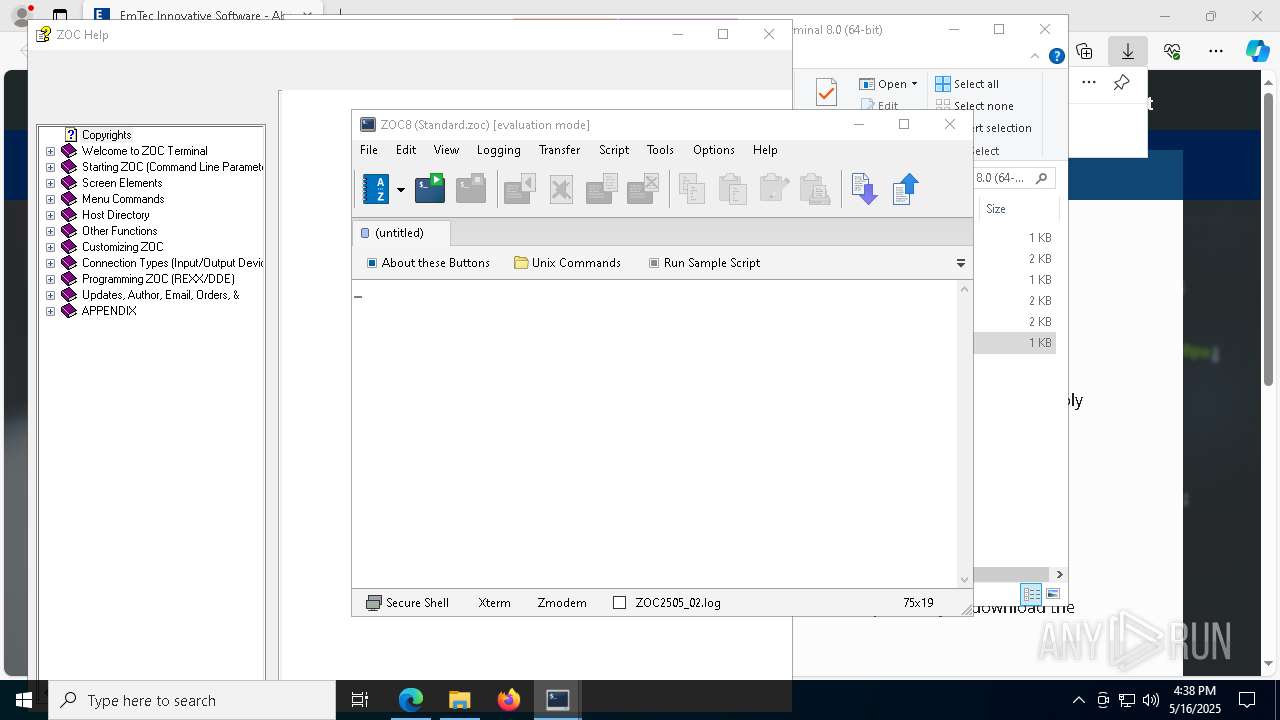The width and height of the screenshot is (1280, 720).
Task: Click the download blue-purple arrow icon
Action: (x=863, y=188)
